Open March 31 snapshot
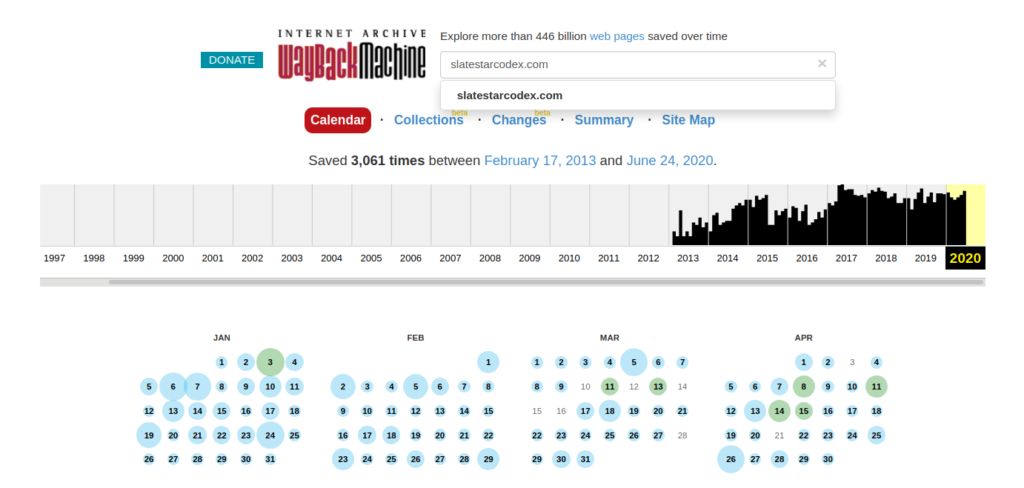The image size is (1024, 488). point(585,459)
